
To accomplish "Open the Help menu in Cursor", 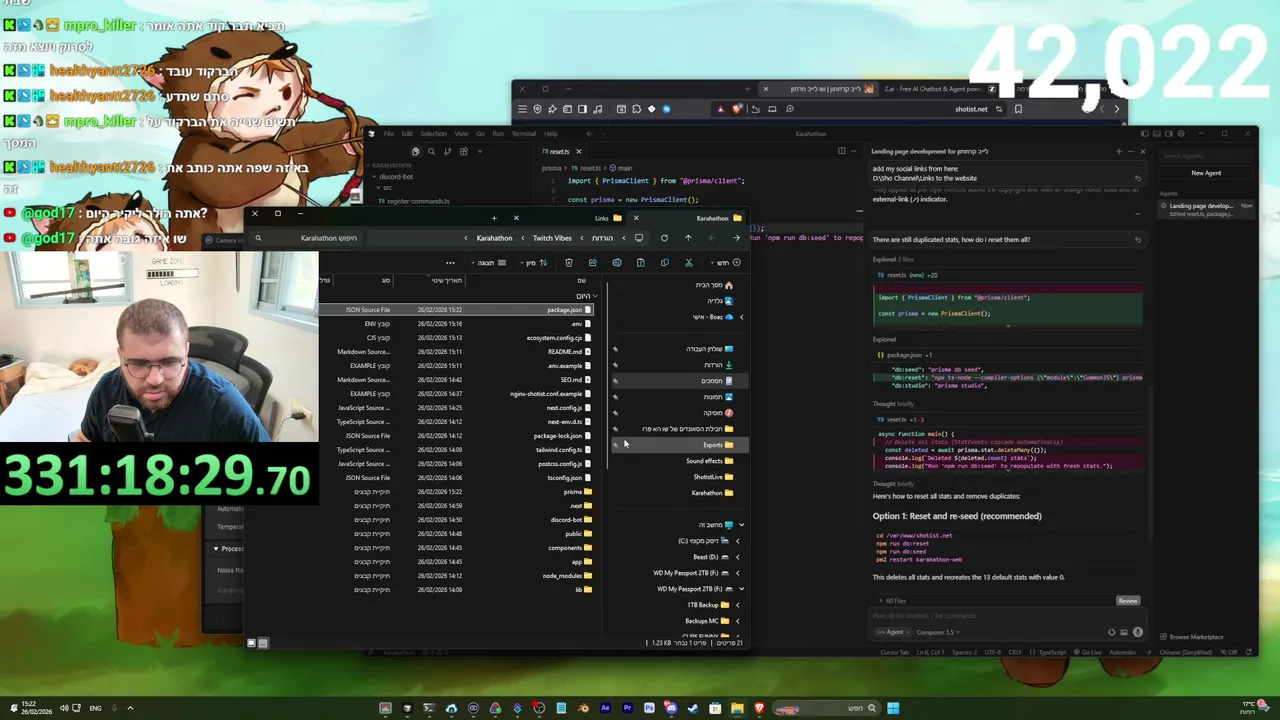I will pos(550,133).
